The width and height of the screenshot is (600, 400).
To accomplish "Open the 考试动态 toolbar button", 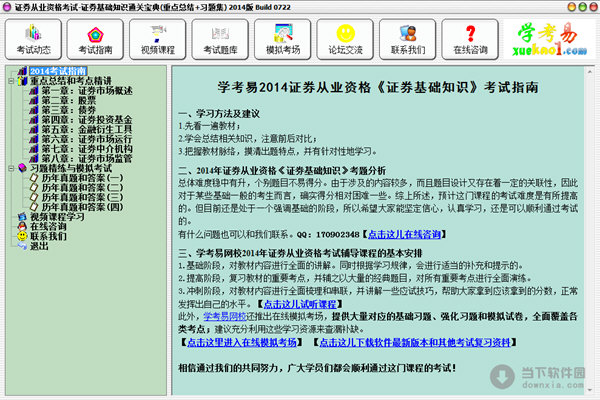I will (x=33, y=39).
